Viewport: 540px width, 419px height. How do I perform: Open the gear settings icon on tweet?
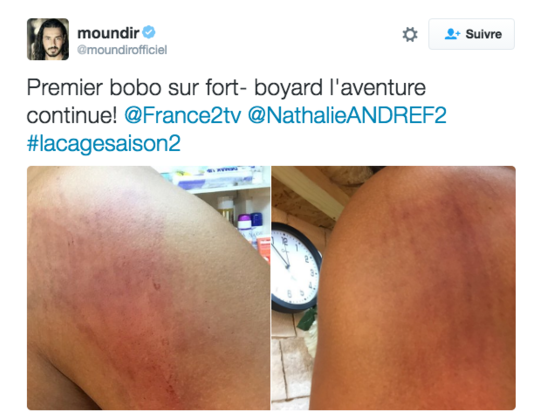[x=410, y=34]
